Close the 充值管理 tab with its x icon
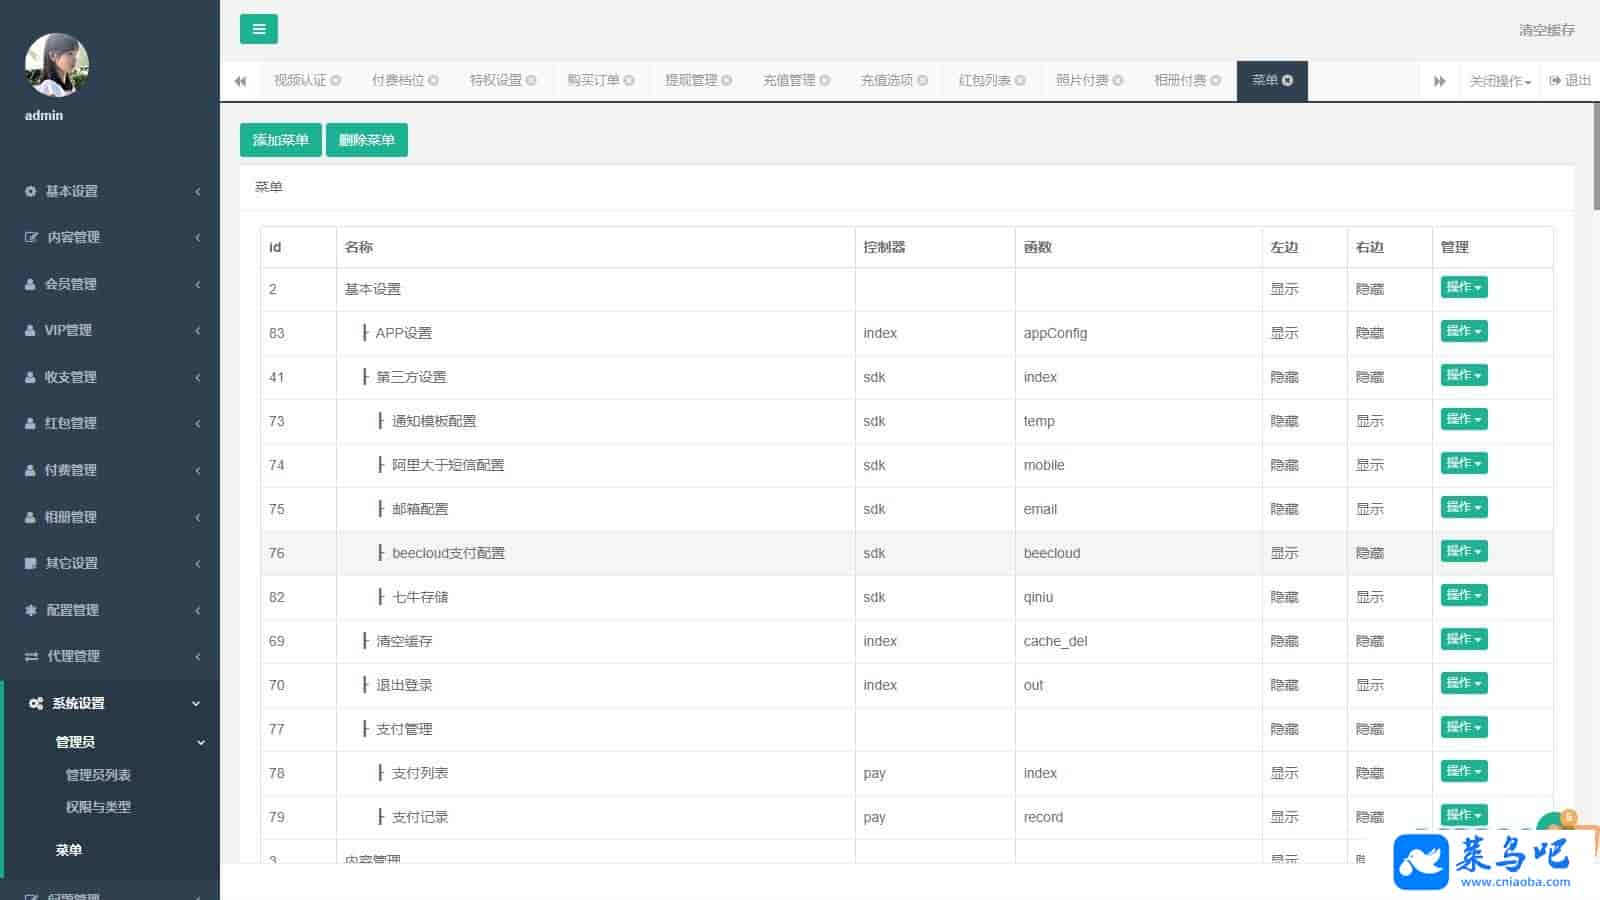Viewport: 1600px width, 900px height. tap(825, 81)
